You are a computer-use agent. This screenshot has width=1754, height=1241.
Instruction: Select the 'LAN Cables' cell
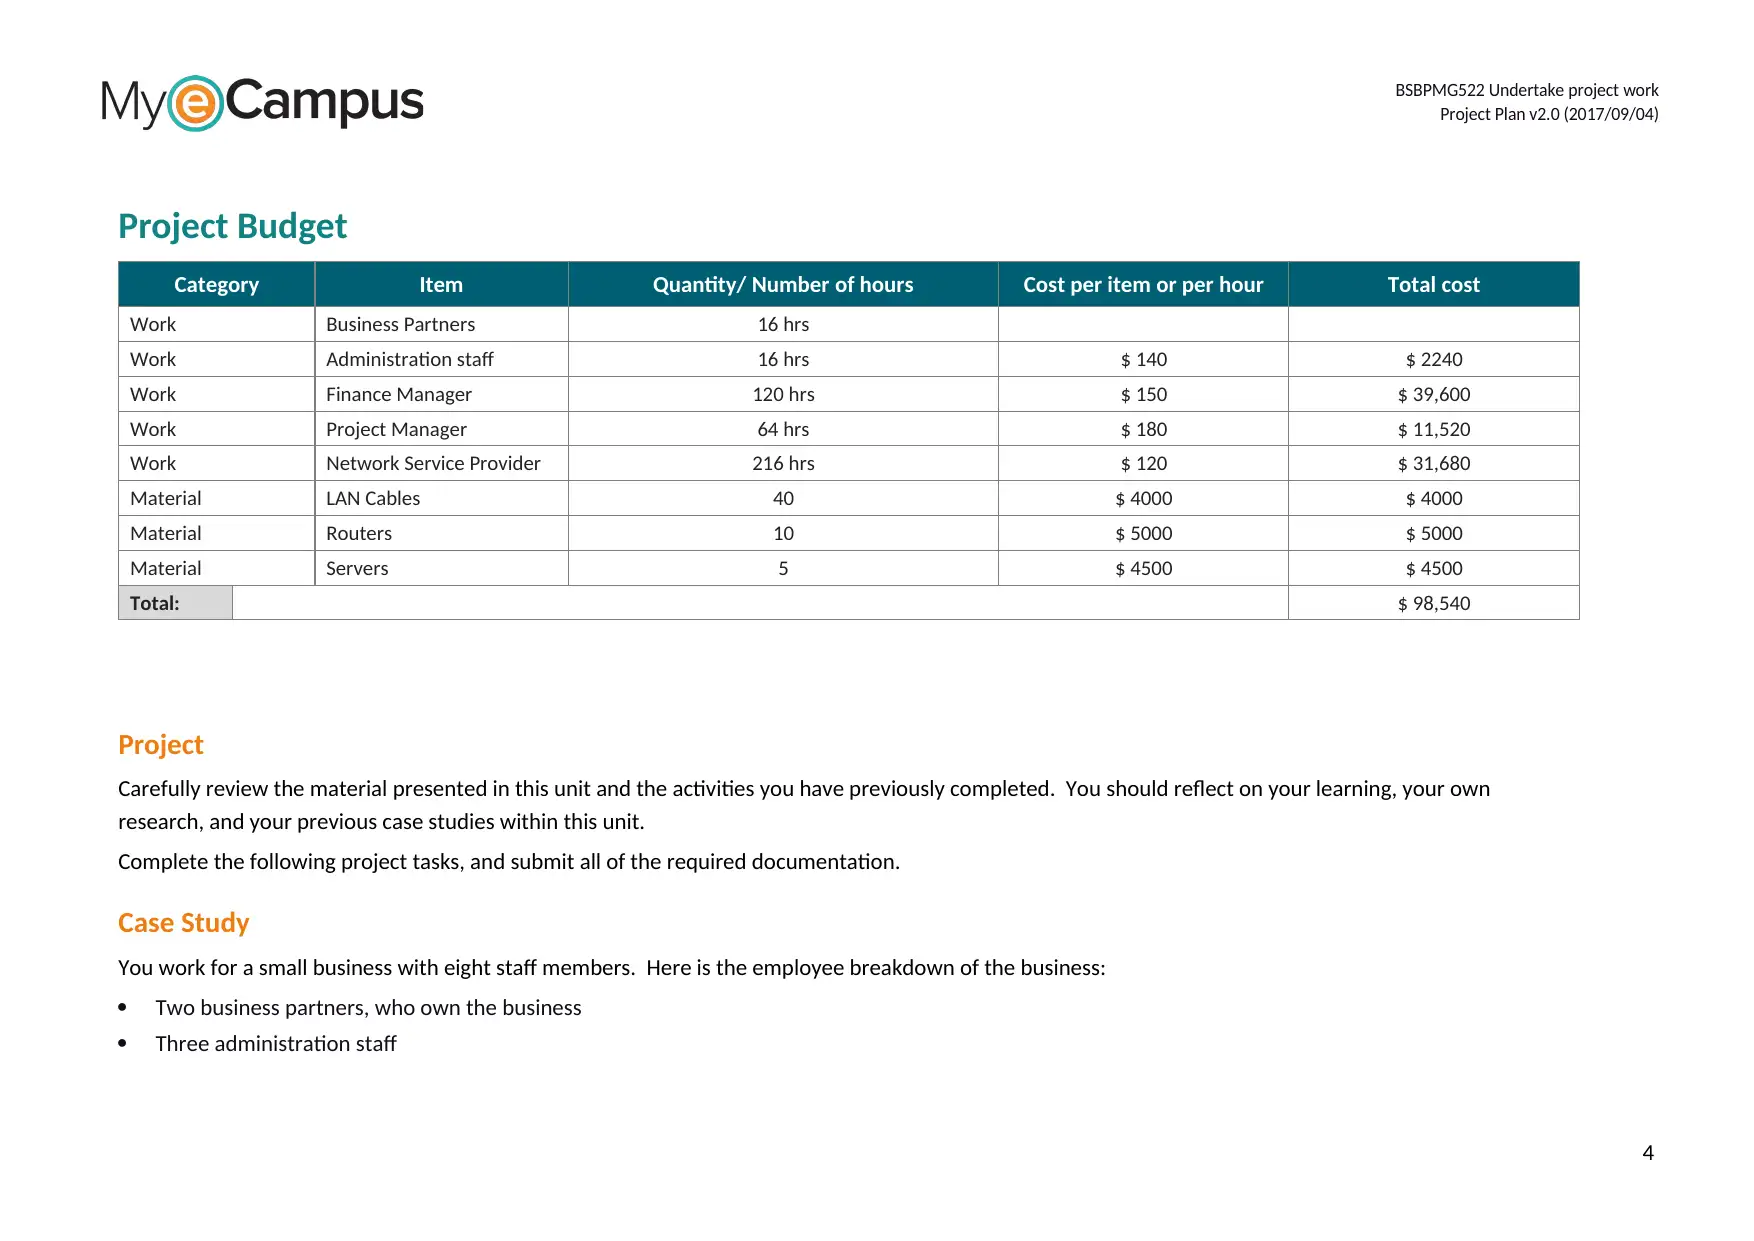441,498
